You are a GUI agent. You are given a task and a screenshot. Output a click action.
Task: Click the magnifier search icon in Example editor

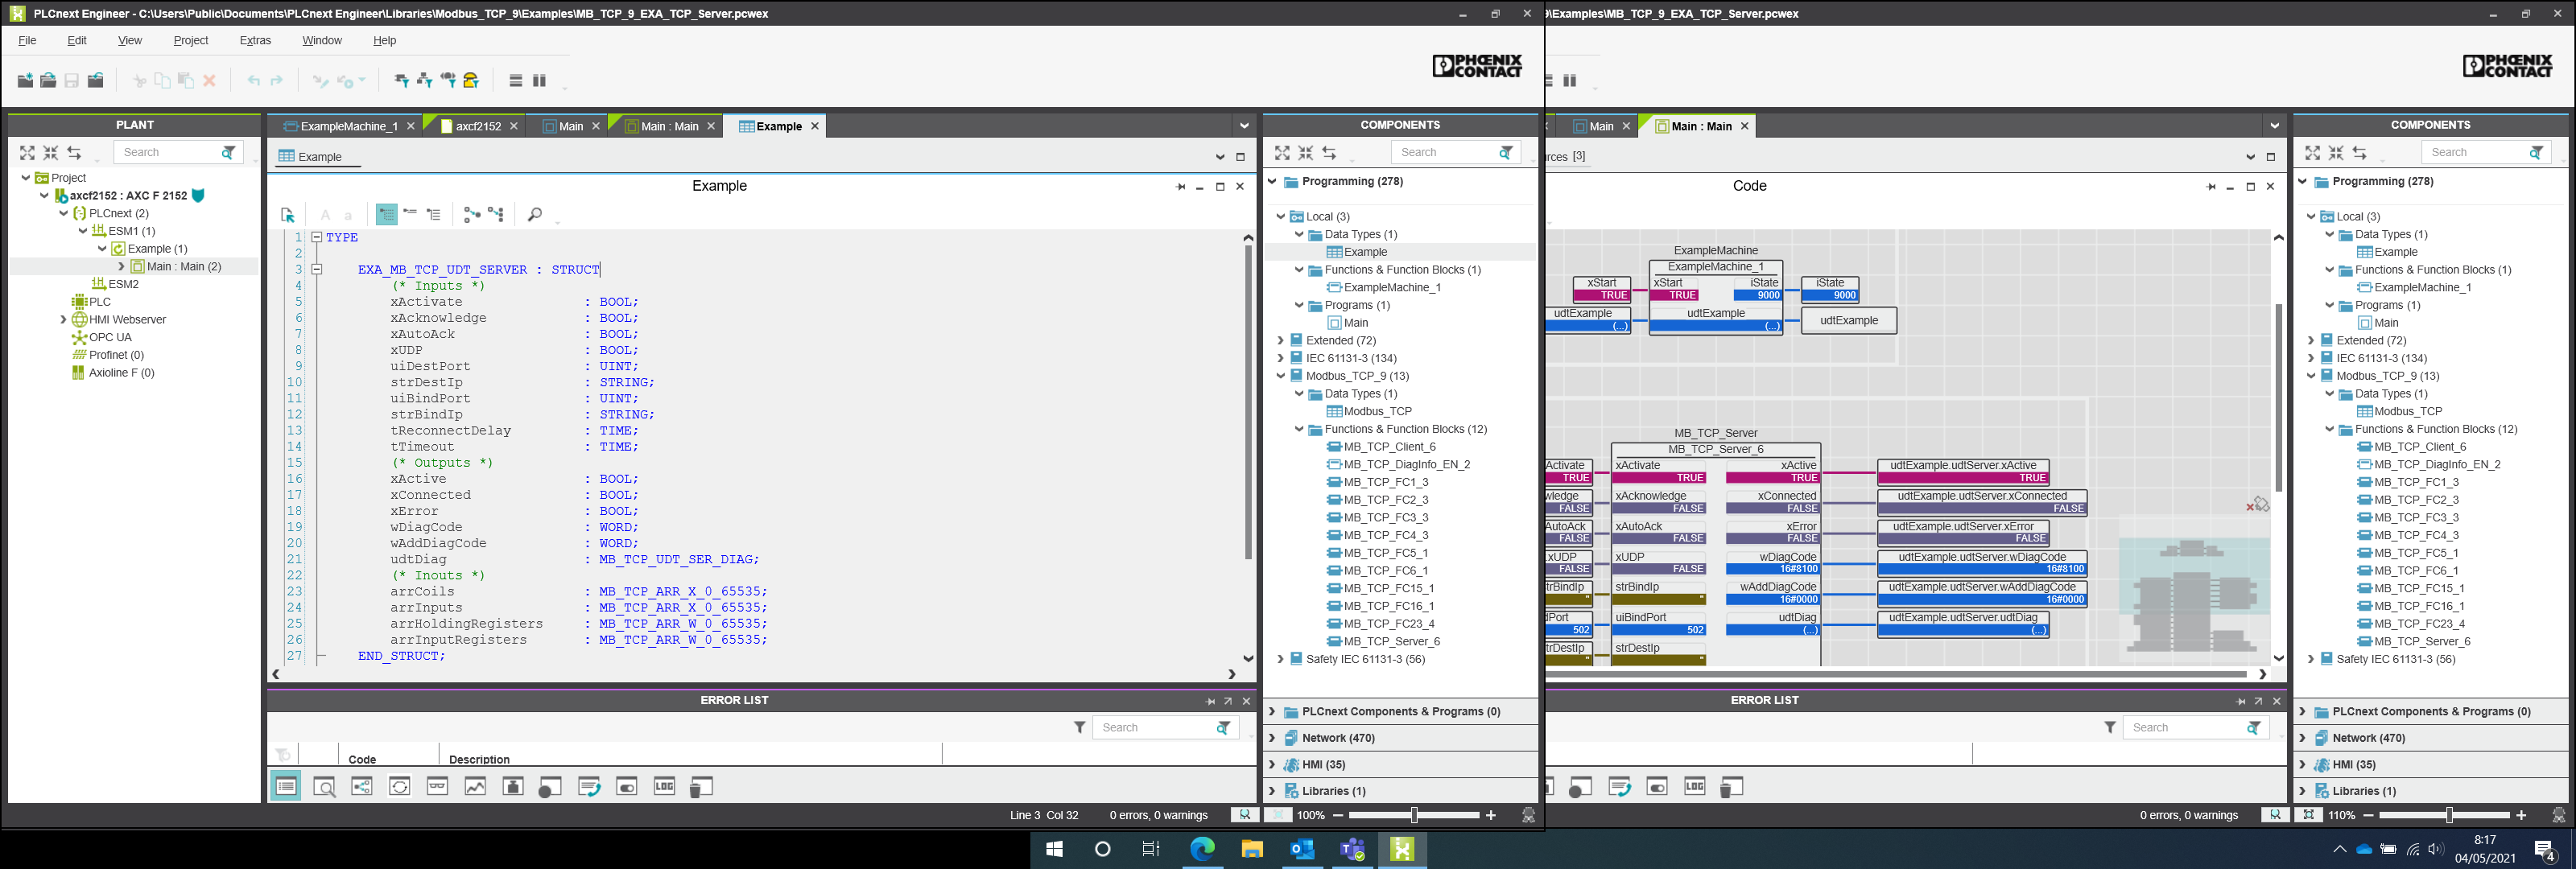(535, 215)
